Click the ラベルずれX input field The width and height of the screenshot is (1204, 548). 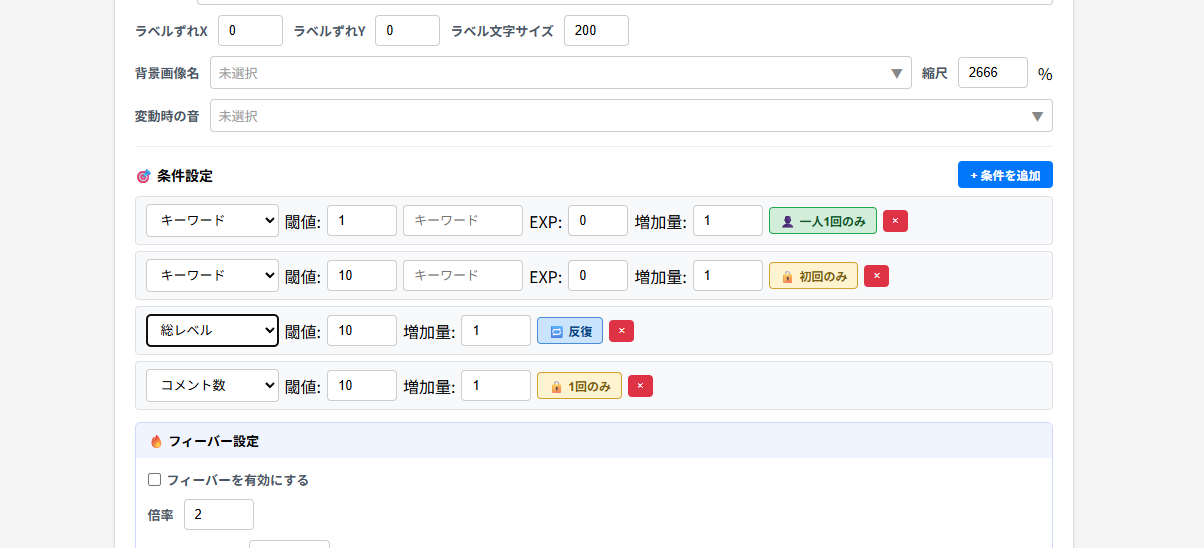[250, 30]
